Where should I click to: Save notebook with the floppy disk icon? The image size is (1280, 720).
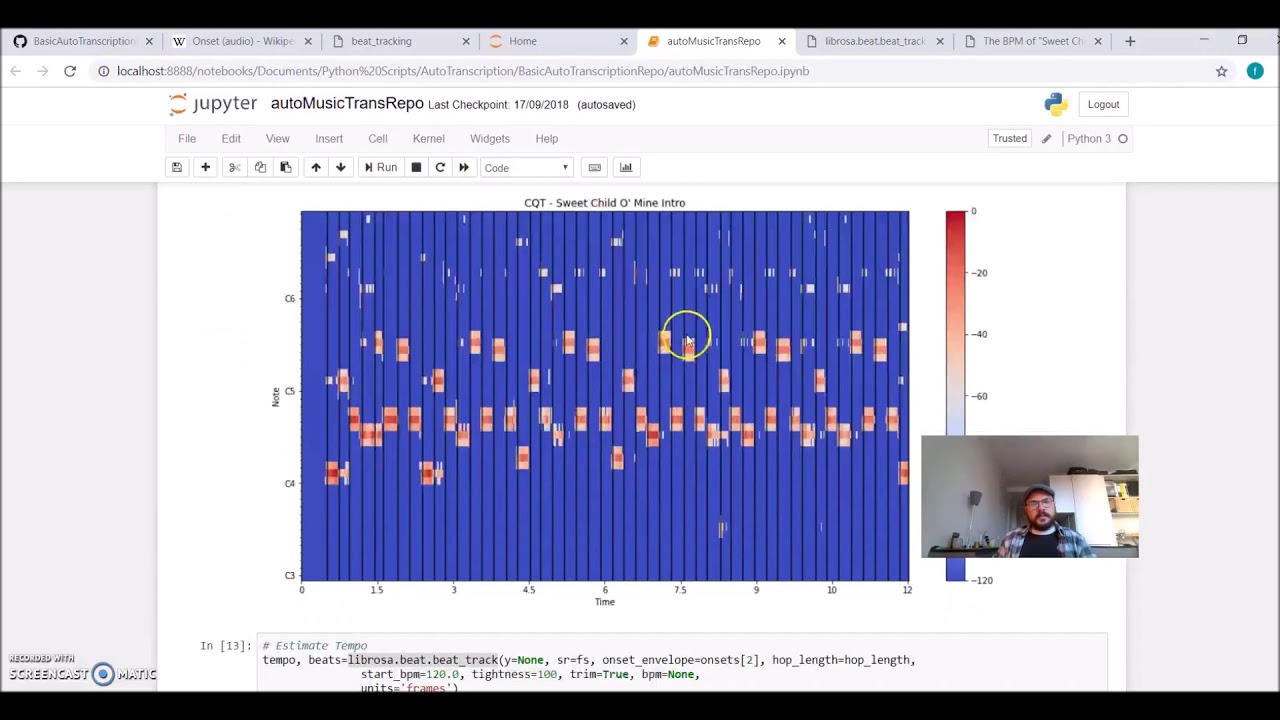click(177, 168)
